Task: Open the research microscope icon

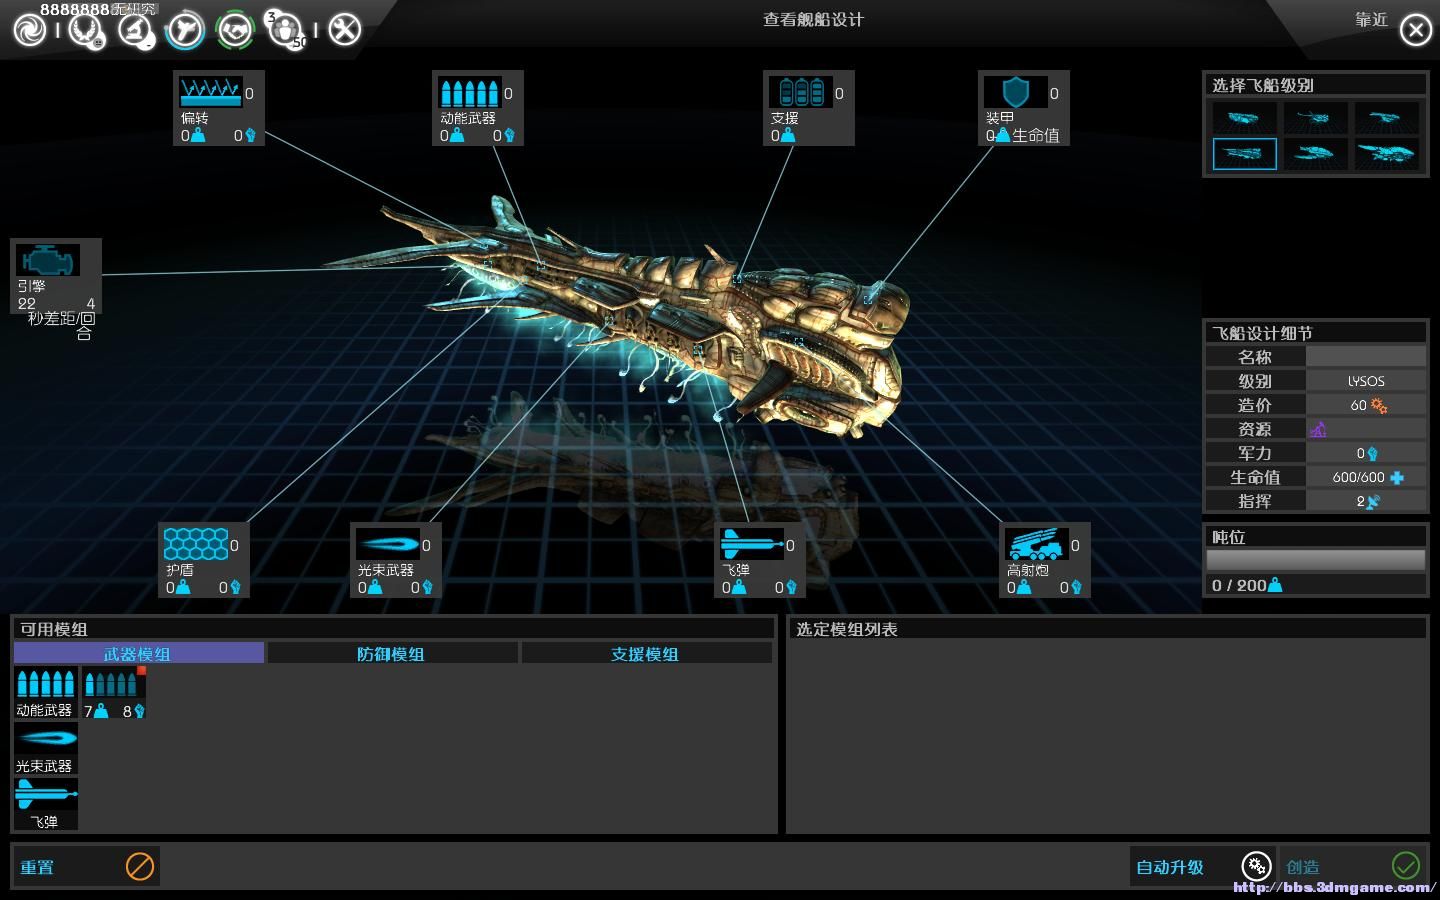Action: (x=136, y=30)
